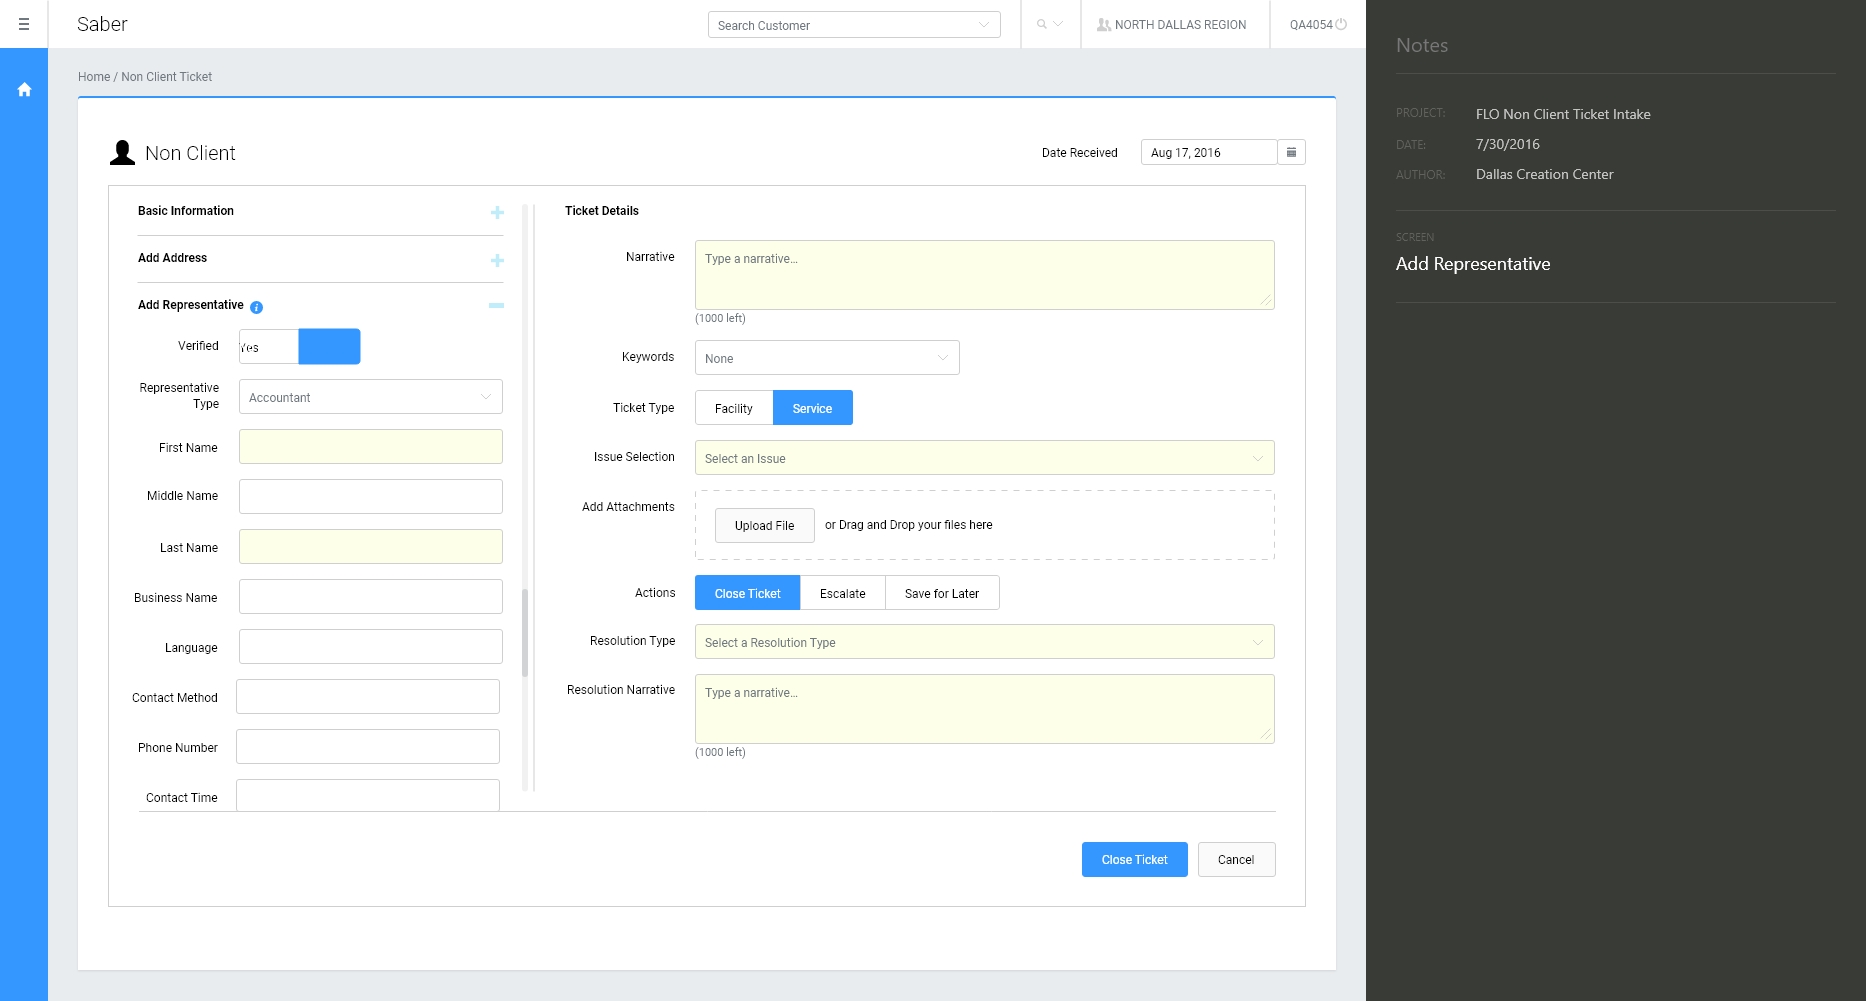Click the Upload File button
Viewport: 1866px width, 1001px height.
pos(765,525)
